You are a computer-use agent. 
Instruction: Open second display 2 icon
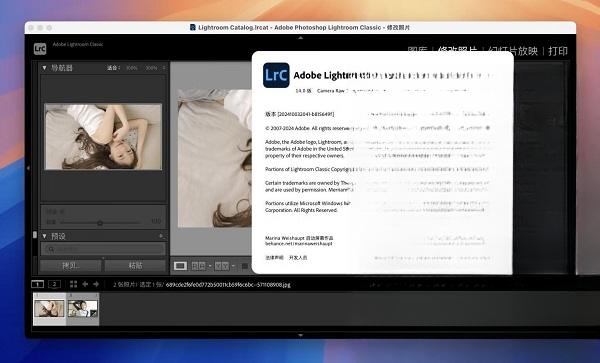(x=54, y=284)
